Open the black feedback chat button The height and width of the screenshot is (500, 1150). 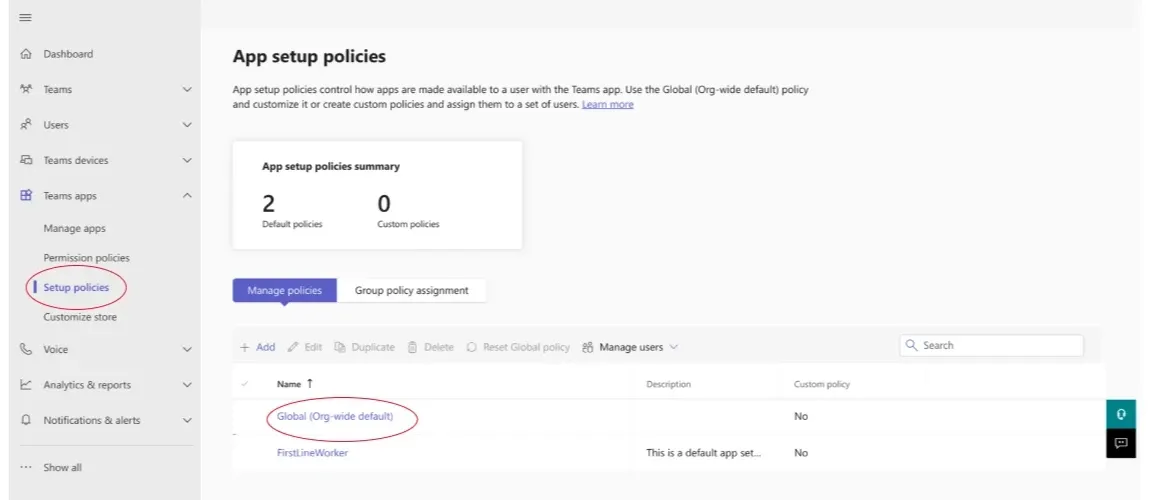click(x=1121, y=444)
